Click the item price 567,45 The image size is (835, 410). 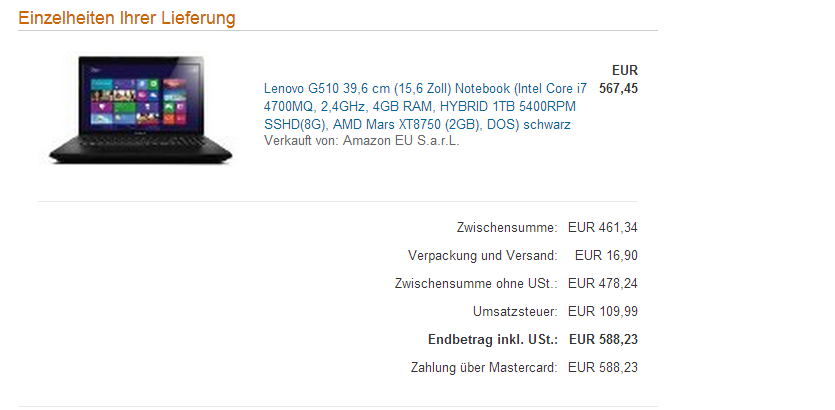(618, 88)
